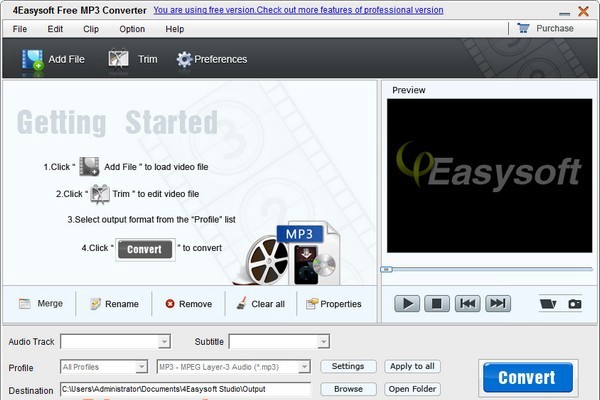600x400 pixels.
Task: Click Convert sample button in step 4
Action: (x=145, y=250)
